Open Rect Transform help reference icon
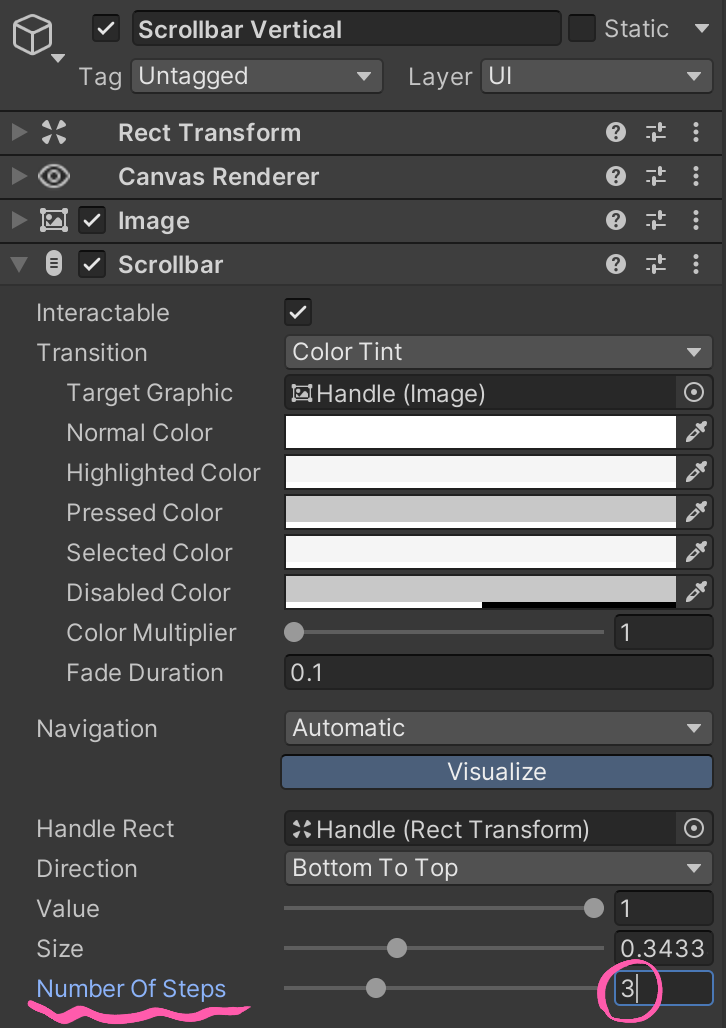The width and height of the screenshot is (726, 1028). click(616, 133)
